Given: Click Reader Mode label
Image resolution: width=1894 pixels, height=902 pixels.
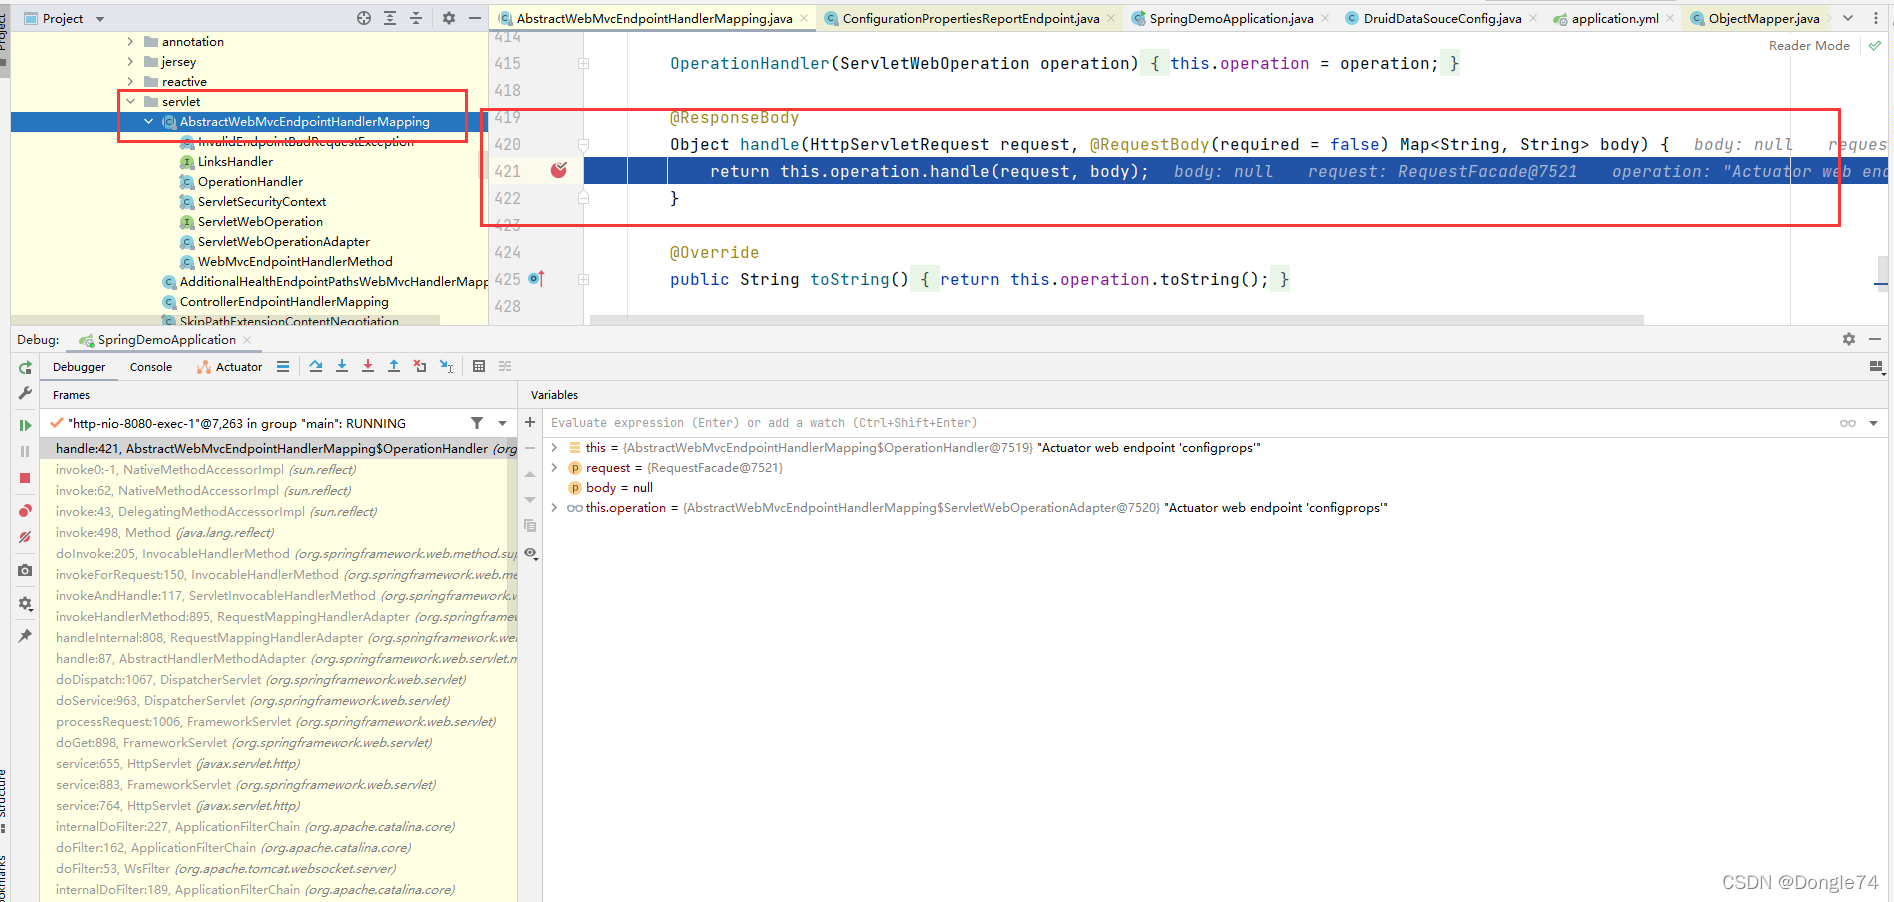Looking at the screenshot, I should pyautogui.click(x=1809, y=45).
